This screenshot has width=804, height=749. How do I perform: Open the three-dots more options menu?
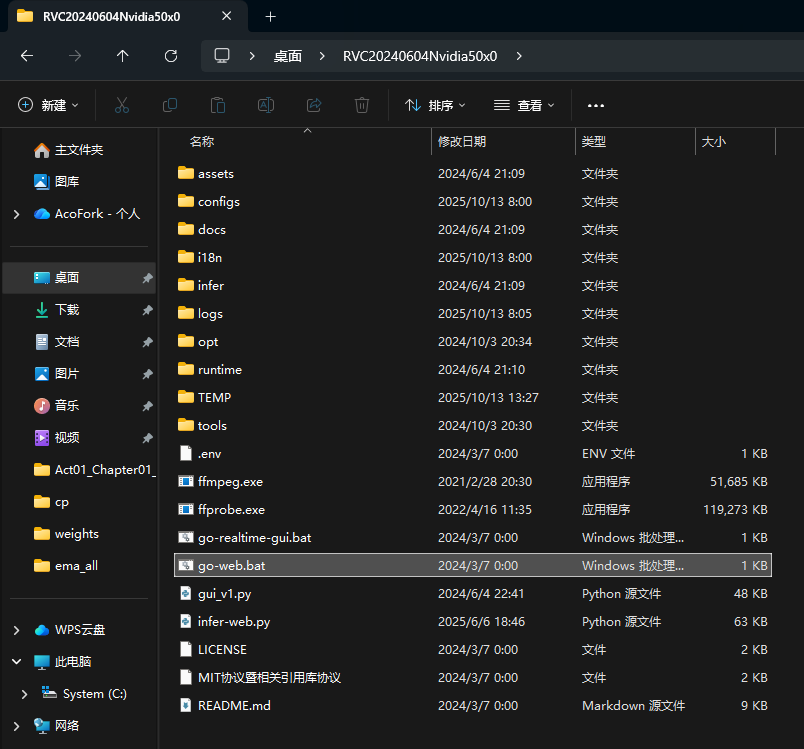coord(596,105)
